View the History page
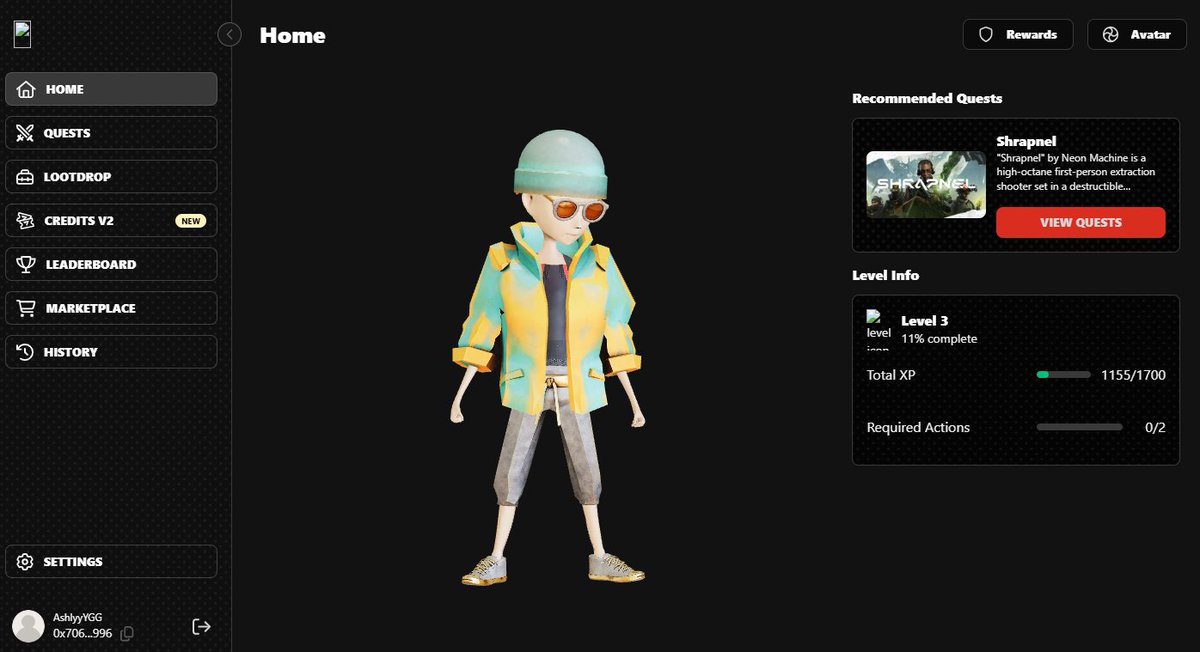The height and width of the screenshot is (652, 1200). pyautogui.click(x=111, y=352)
